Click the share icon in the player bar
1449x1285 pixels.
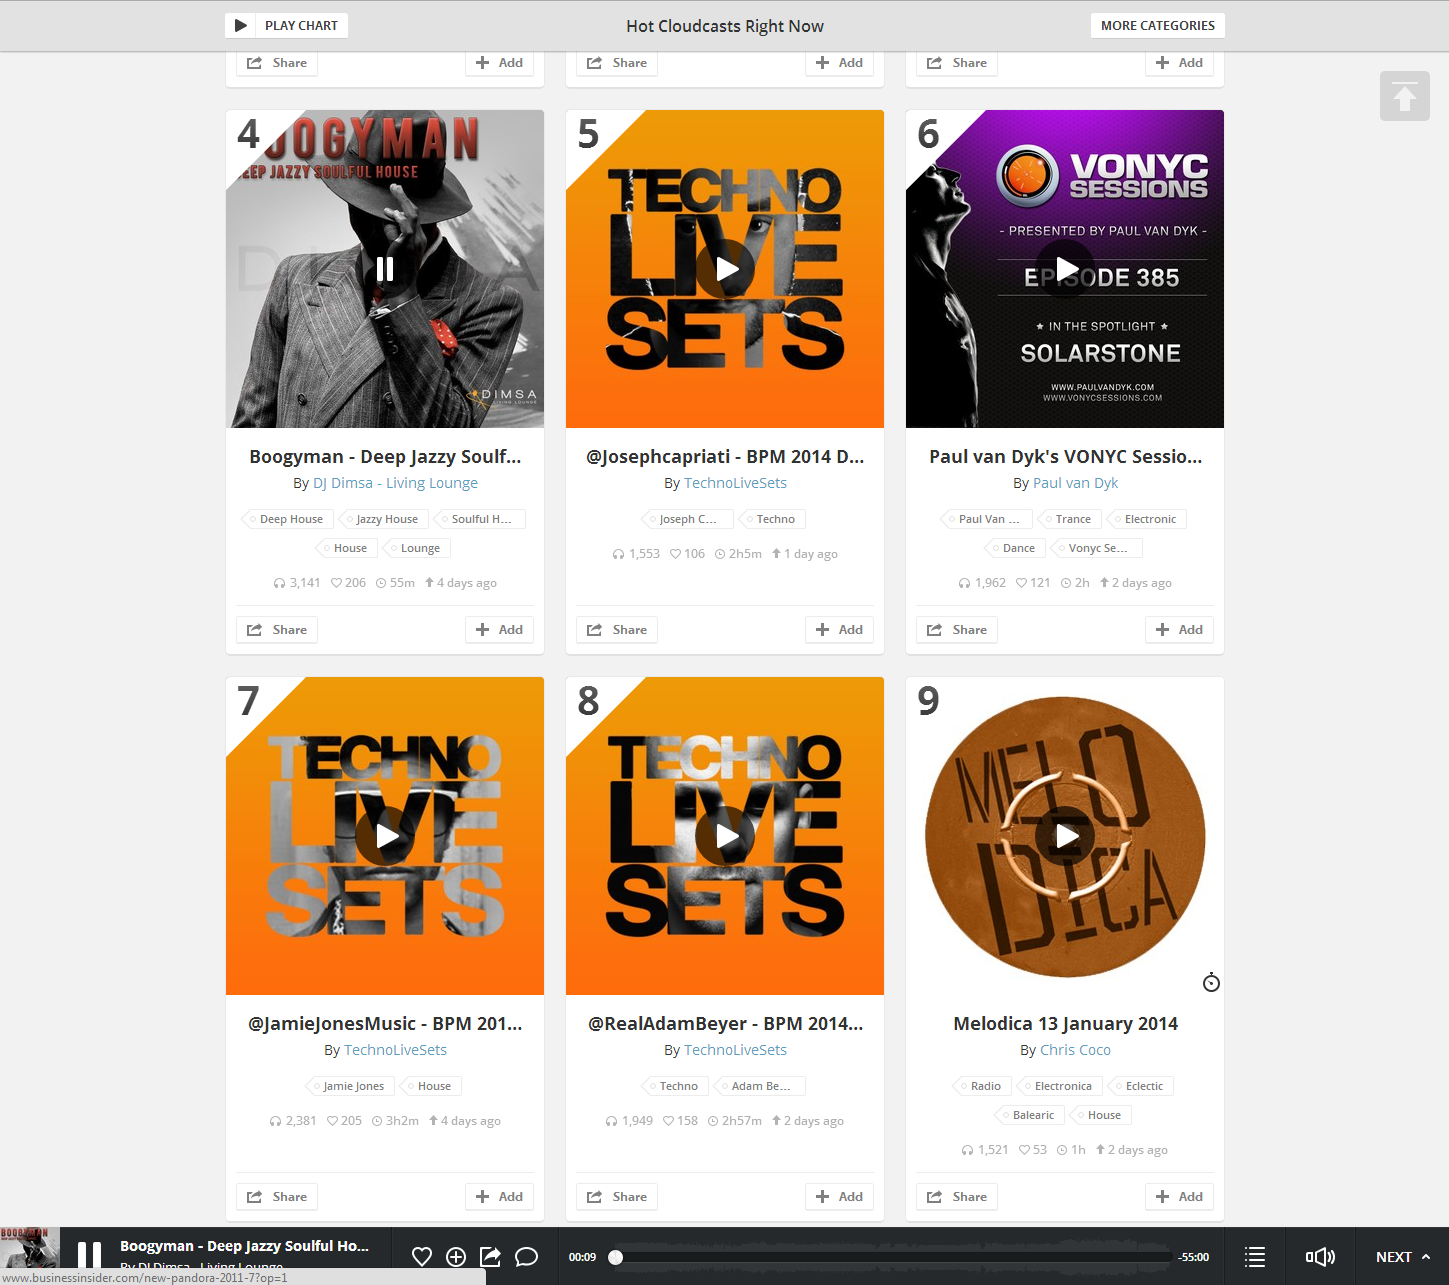(490, 1257)
